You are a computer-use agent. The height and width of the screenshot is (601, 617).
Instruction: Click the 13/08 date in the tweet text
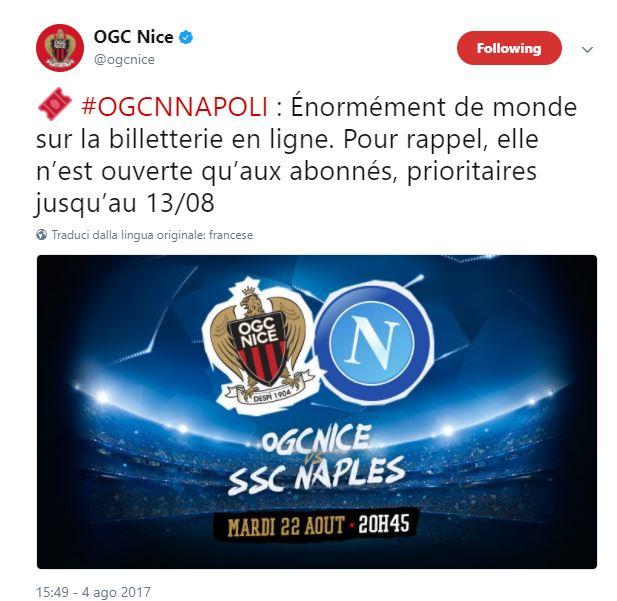click(180, 203)
